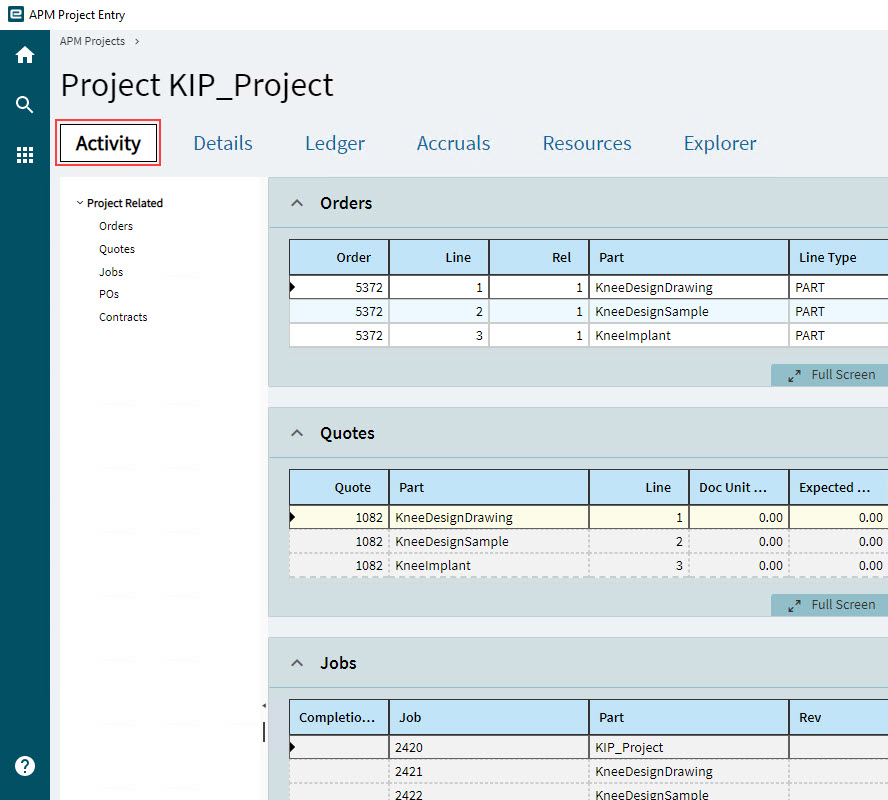Switch to the Resources tab

click(587, 143)
